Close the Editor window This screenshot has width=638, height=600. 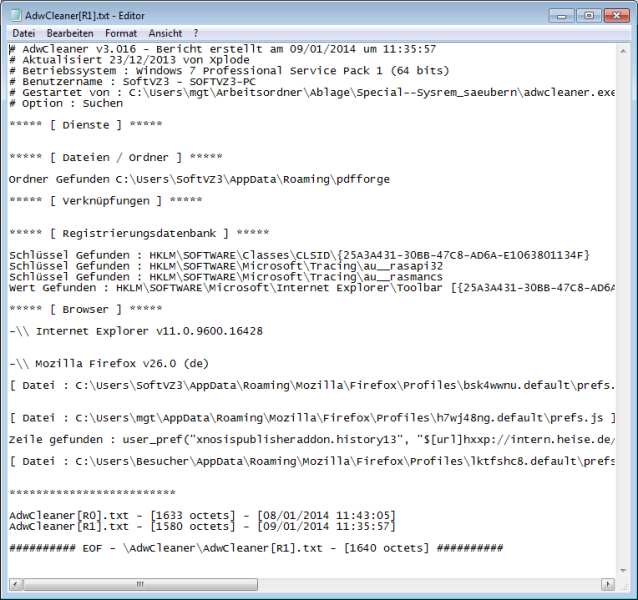click(616, 16)
